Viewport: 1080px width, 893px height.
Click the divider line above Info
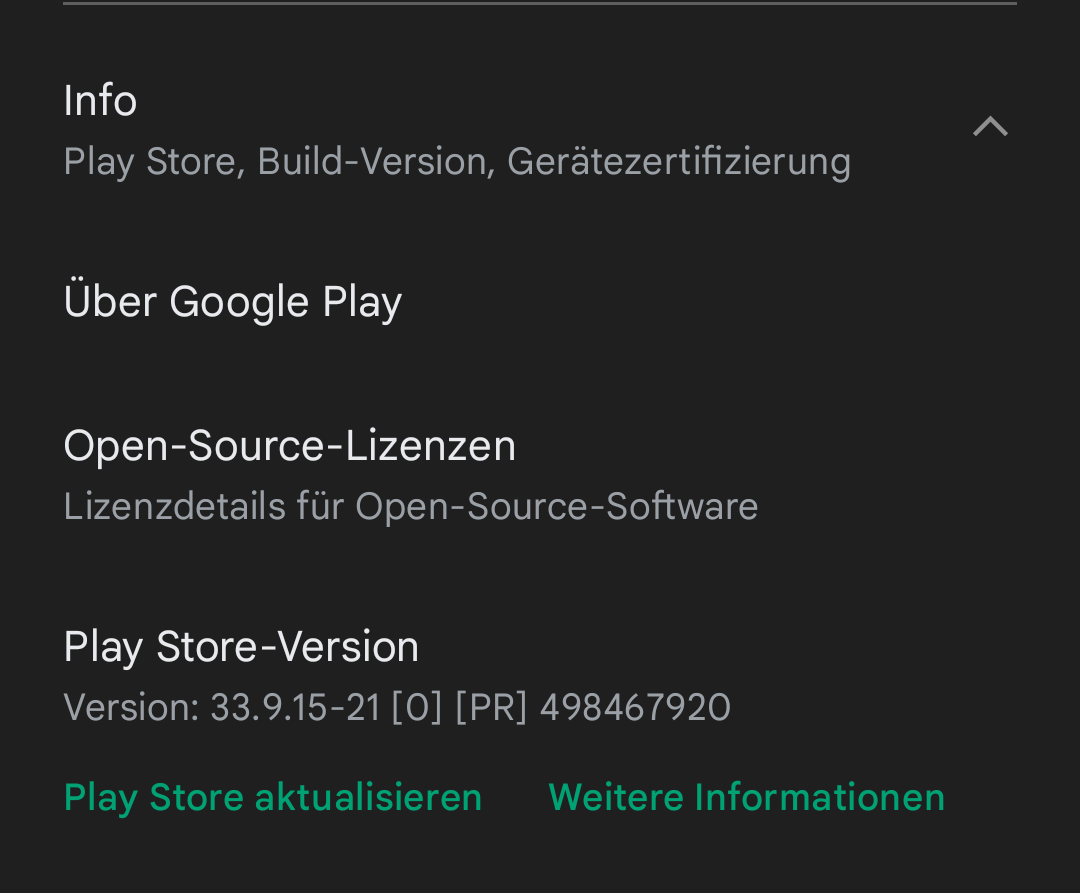(540, 4)
